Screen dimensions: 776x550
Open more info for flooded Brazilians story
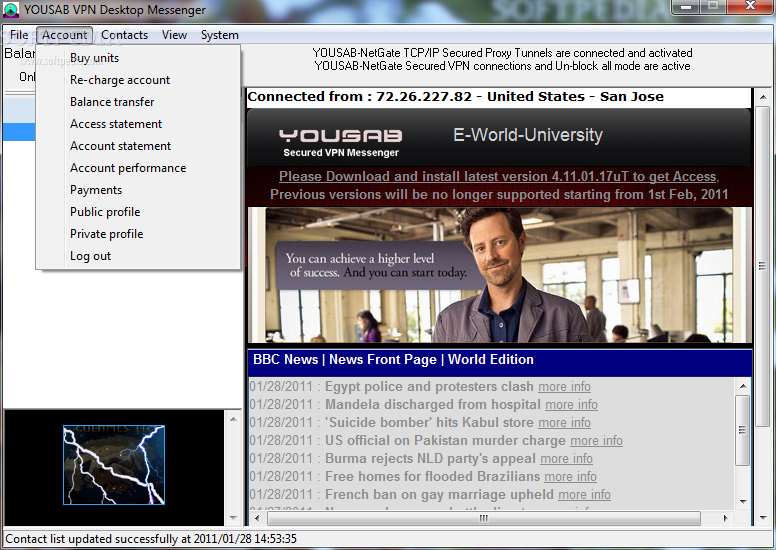coord(570,476)
